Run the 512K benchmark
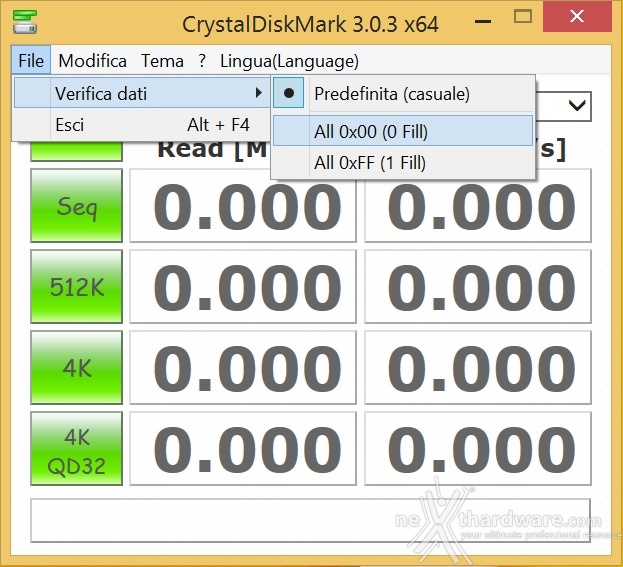The width and height of the screenshot is (623, 567). (77, 286)
